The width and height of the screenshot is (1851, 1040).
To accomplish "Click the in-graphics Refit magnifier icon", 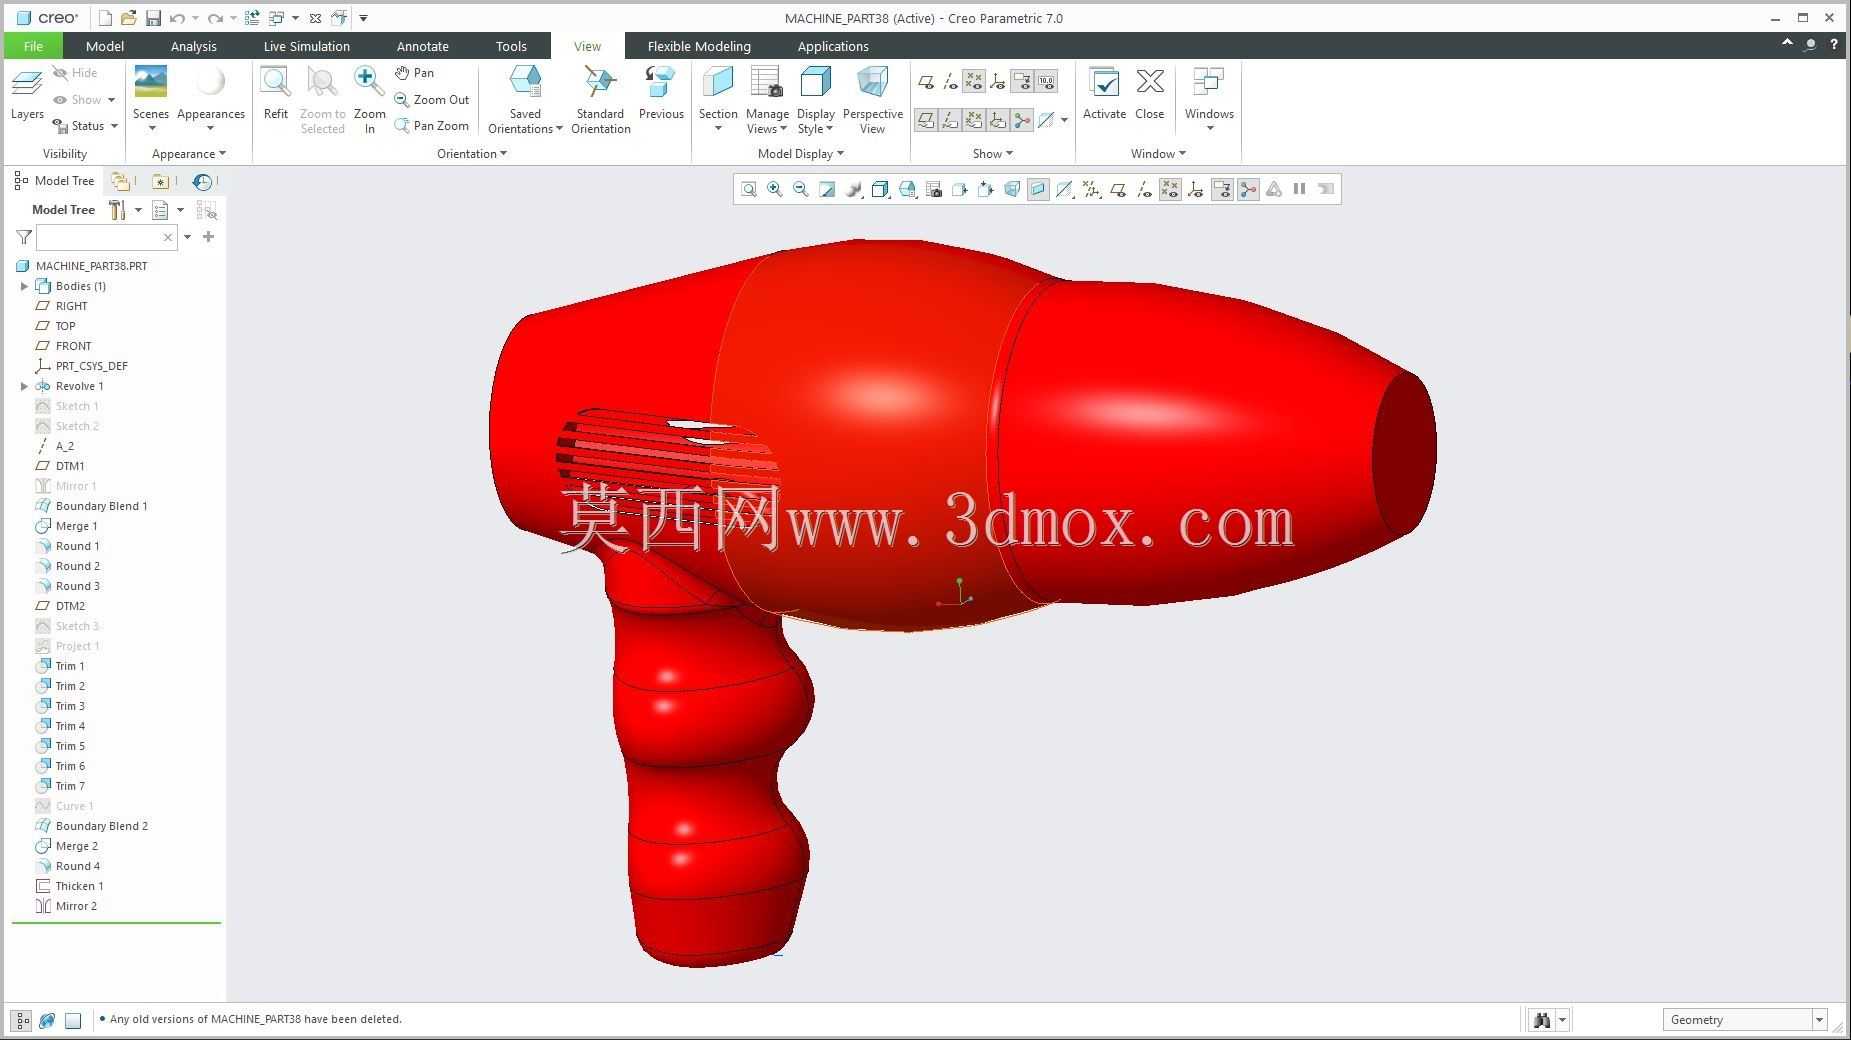I will [x=748, y=189].
